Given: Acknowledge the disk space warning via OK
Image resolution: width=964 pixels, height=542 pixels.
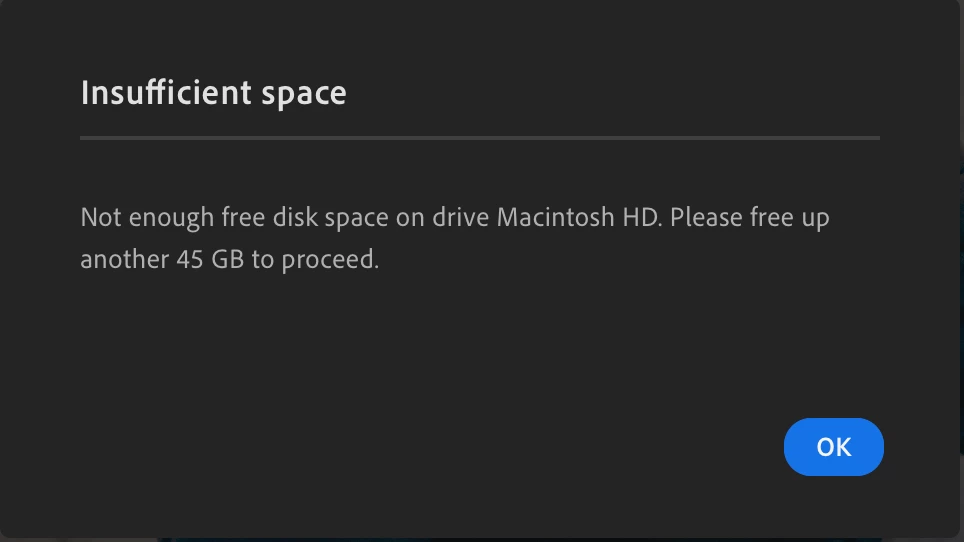Looking at the screenshot, I should [x=834, y=447].
